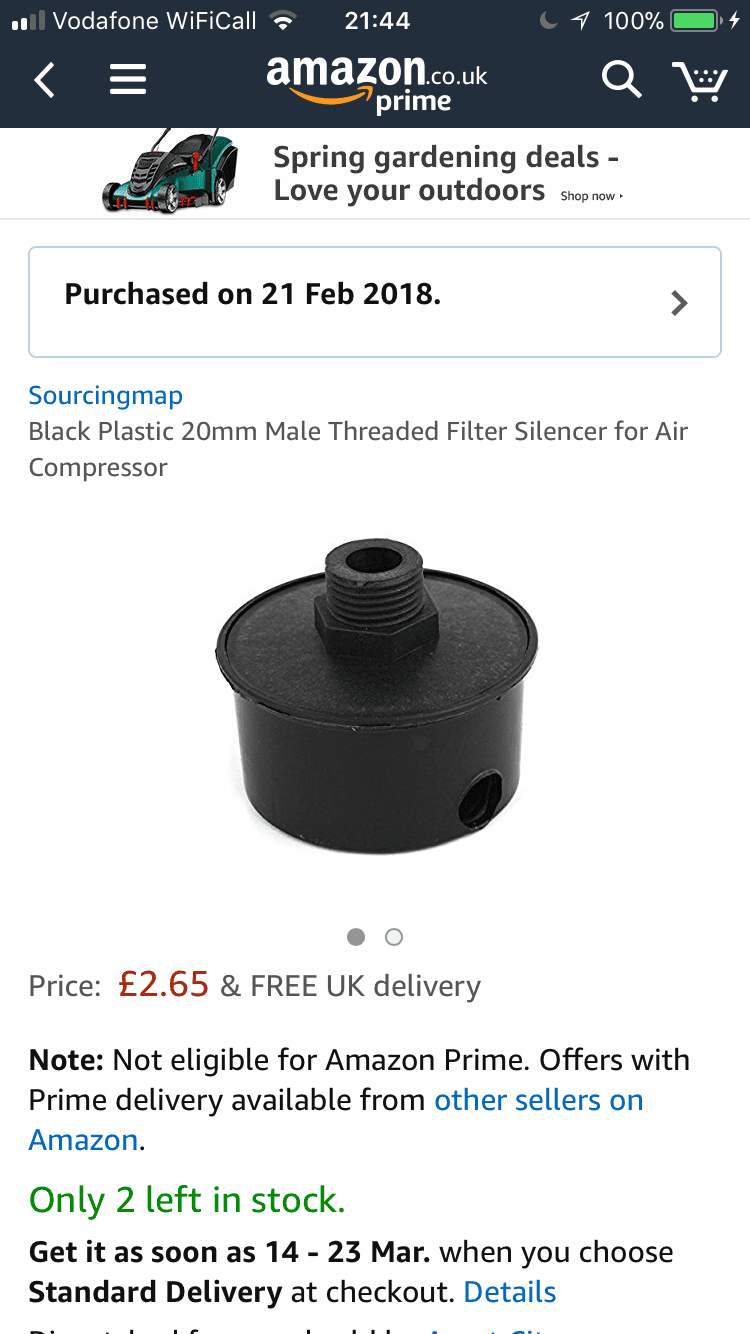
Task: Open the shopping basket icon
Action: [699, 80]
